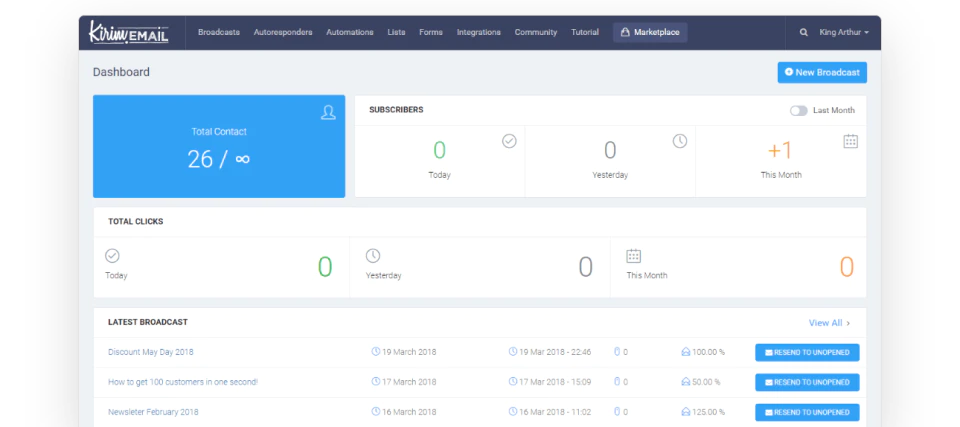Resend Discount May Day 2018 to unopened

click(x=807, y=352)
